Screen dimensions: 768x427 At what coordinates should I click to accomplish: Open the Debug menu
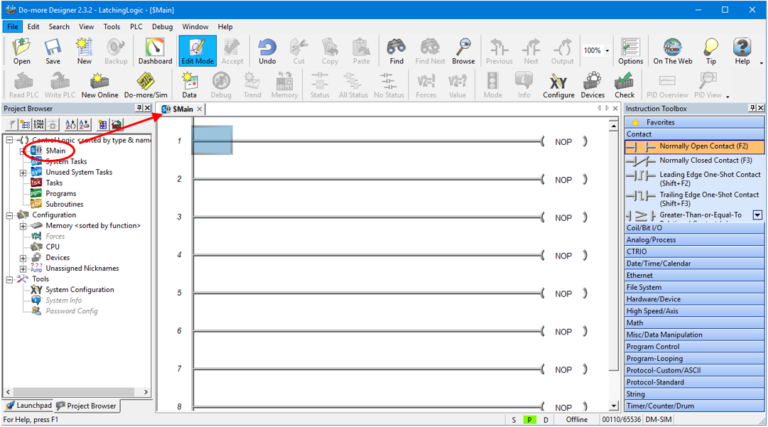(162, 26)
